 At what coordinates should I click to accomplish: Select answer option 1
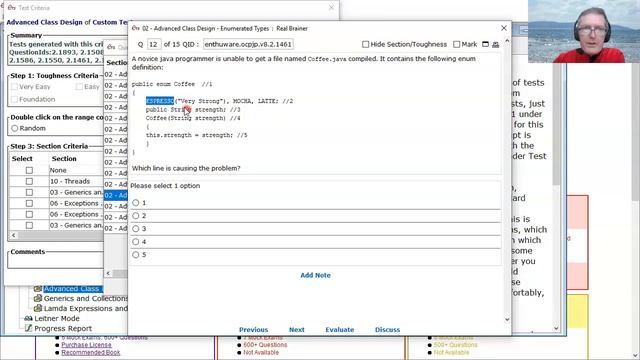coord(136,203)
